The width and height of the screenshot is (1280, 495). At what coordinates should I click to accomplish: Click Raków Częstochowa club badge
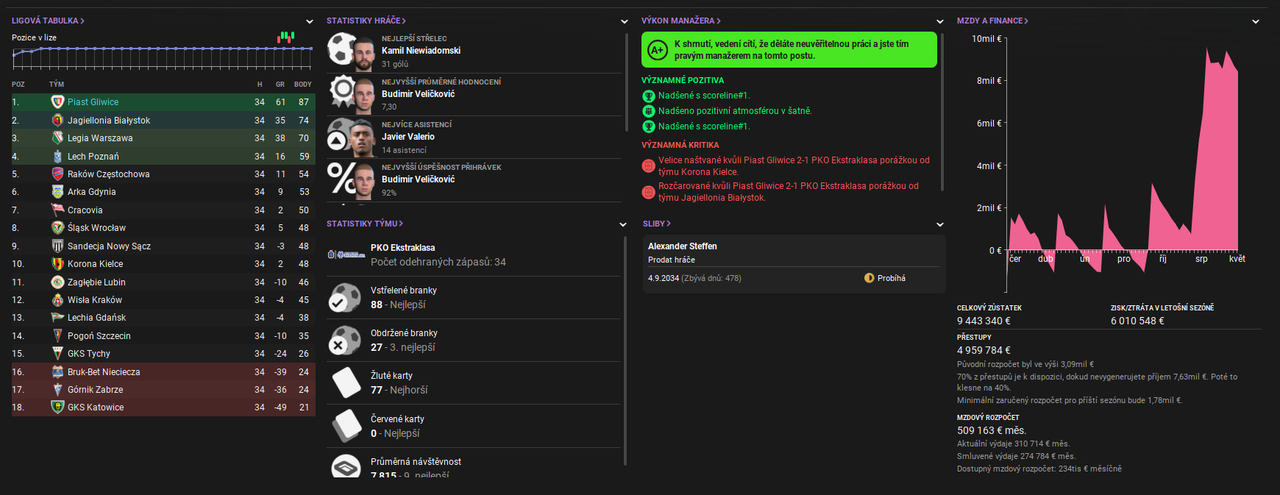pos(57,174)
